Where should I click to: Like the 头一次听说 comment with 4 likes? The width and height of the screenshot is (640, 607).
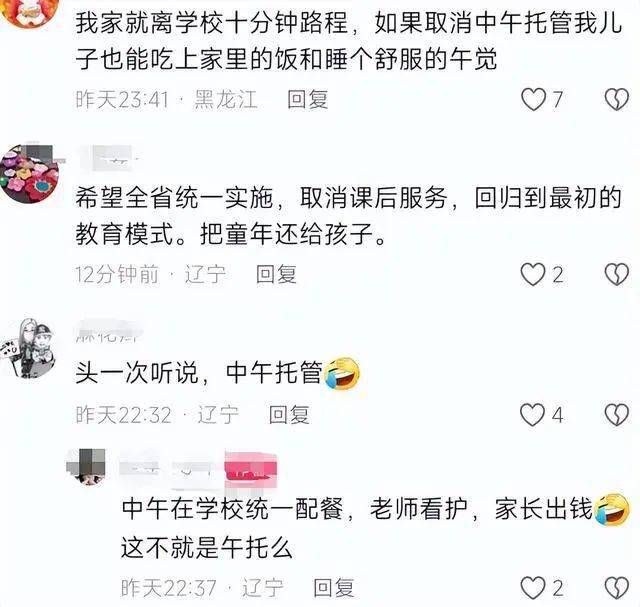point(533,415)
